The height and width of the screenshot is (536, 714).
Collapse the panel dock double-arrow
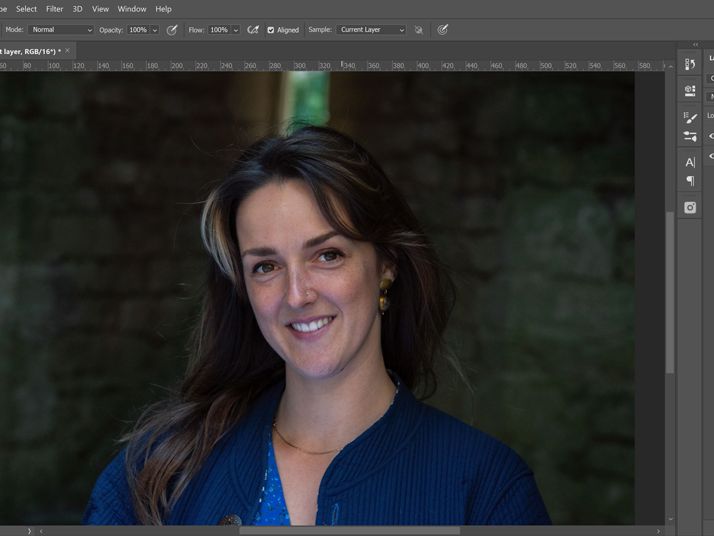(x=695, y=45)
